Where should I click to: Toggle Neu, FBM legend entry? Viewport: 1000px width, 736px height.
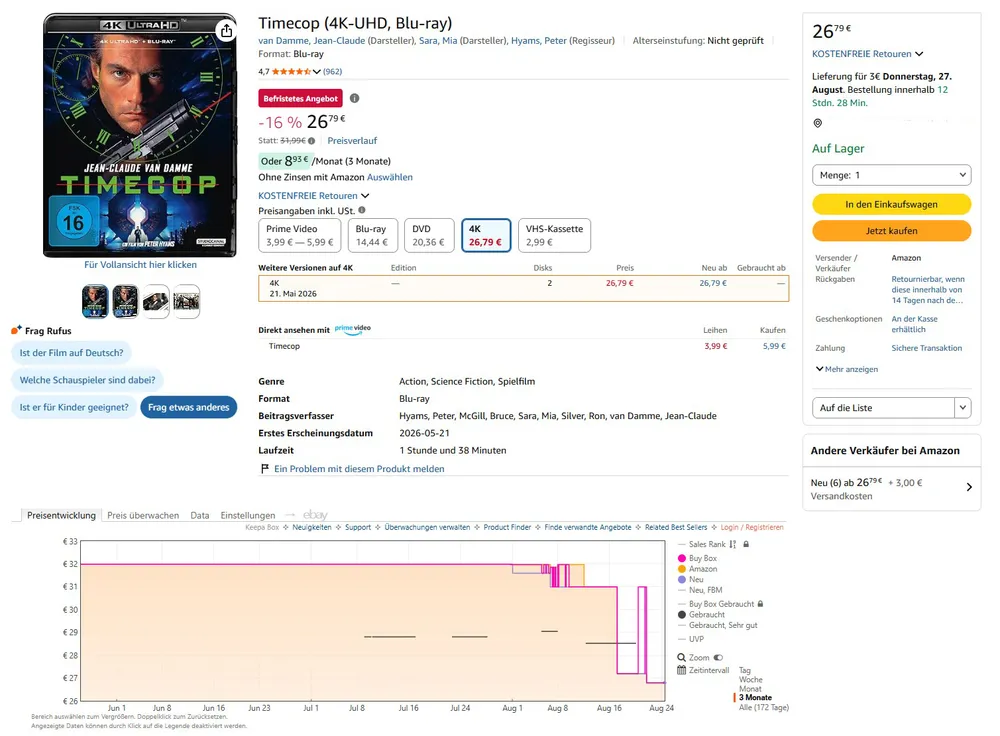tap(700, 590)
